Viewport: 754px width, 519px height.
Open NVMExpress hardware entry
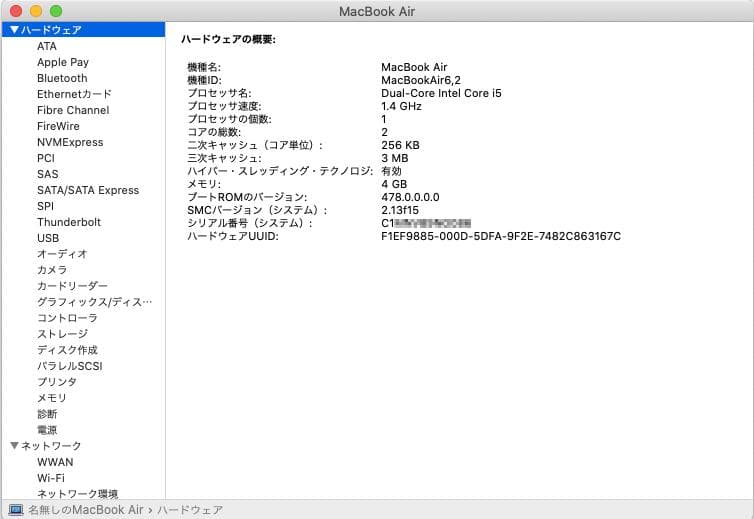[x=70, y=142]
